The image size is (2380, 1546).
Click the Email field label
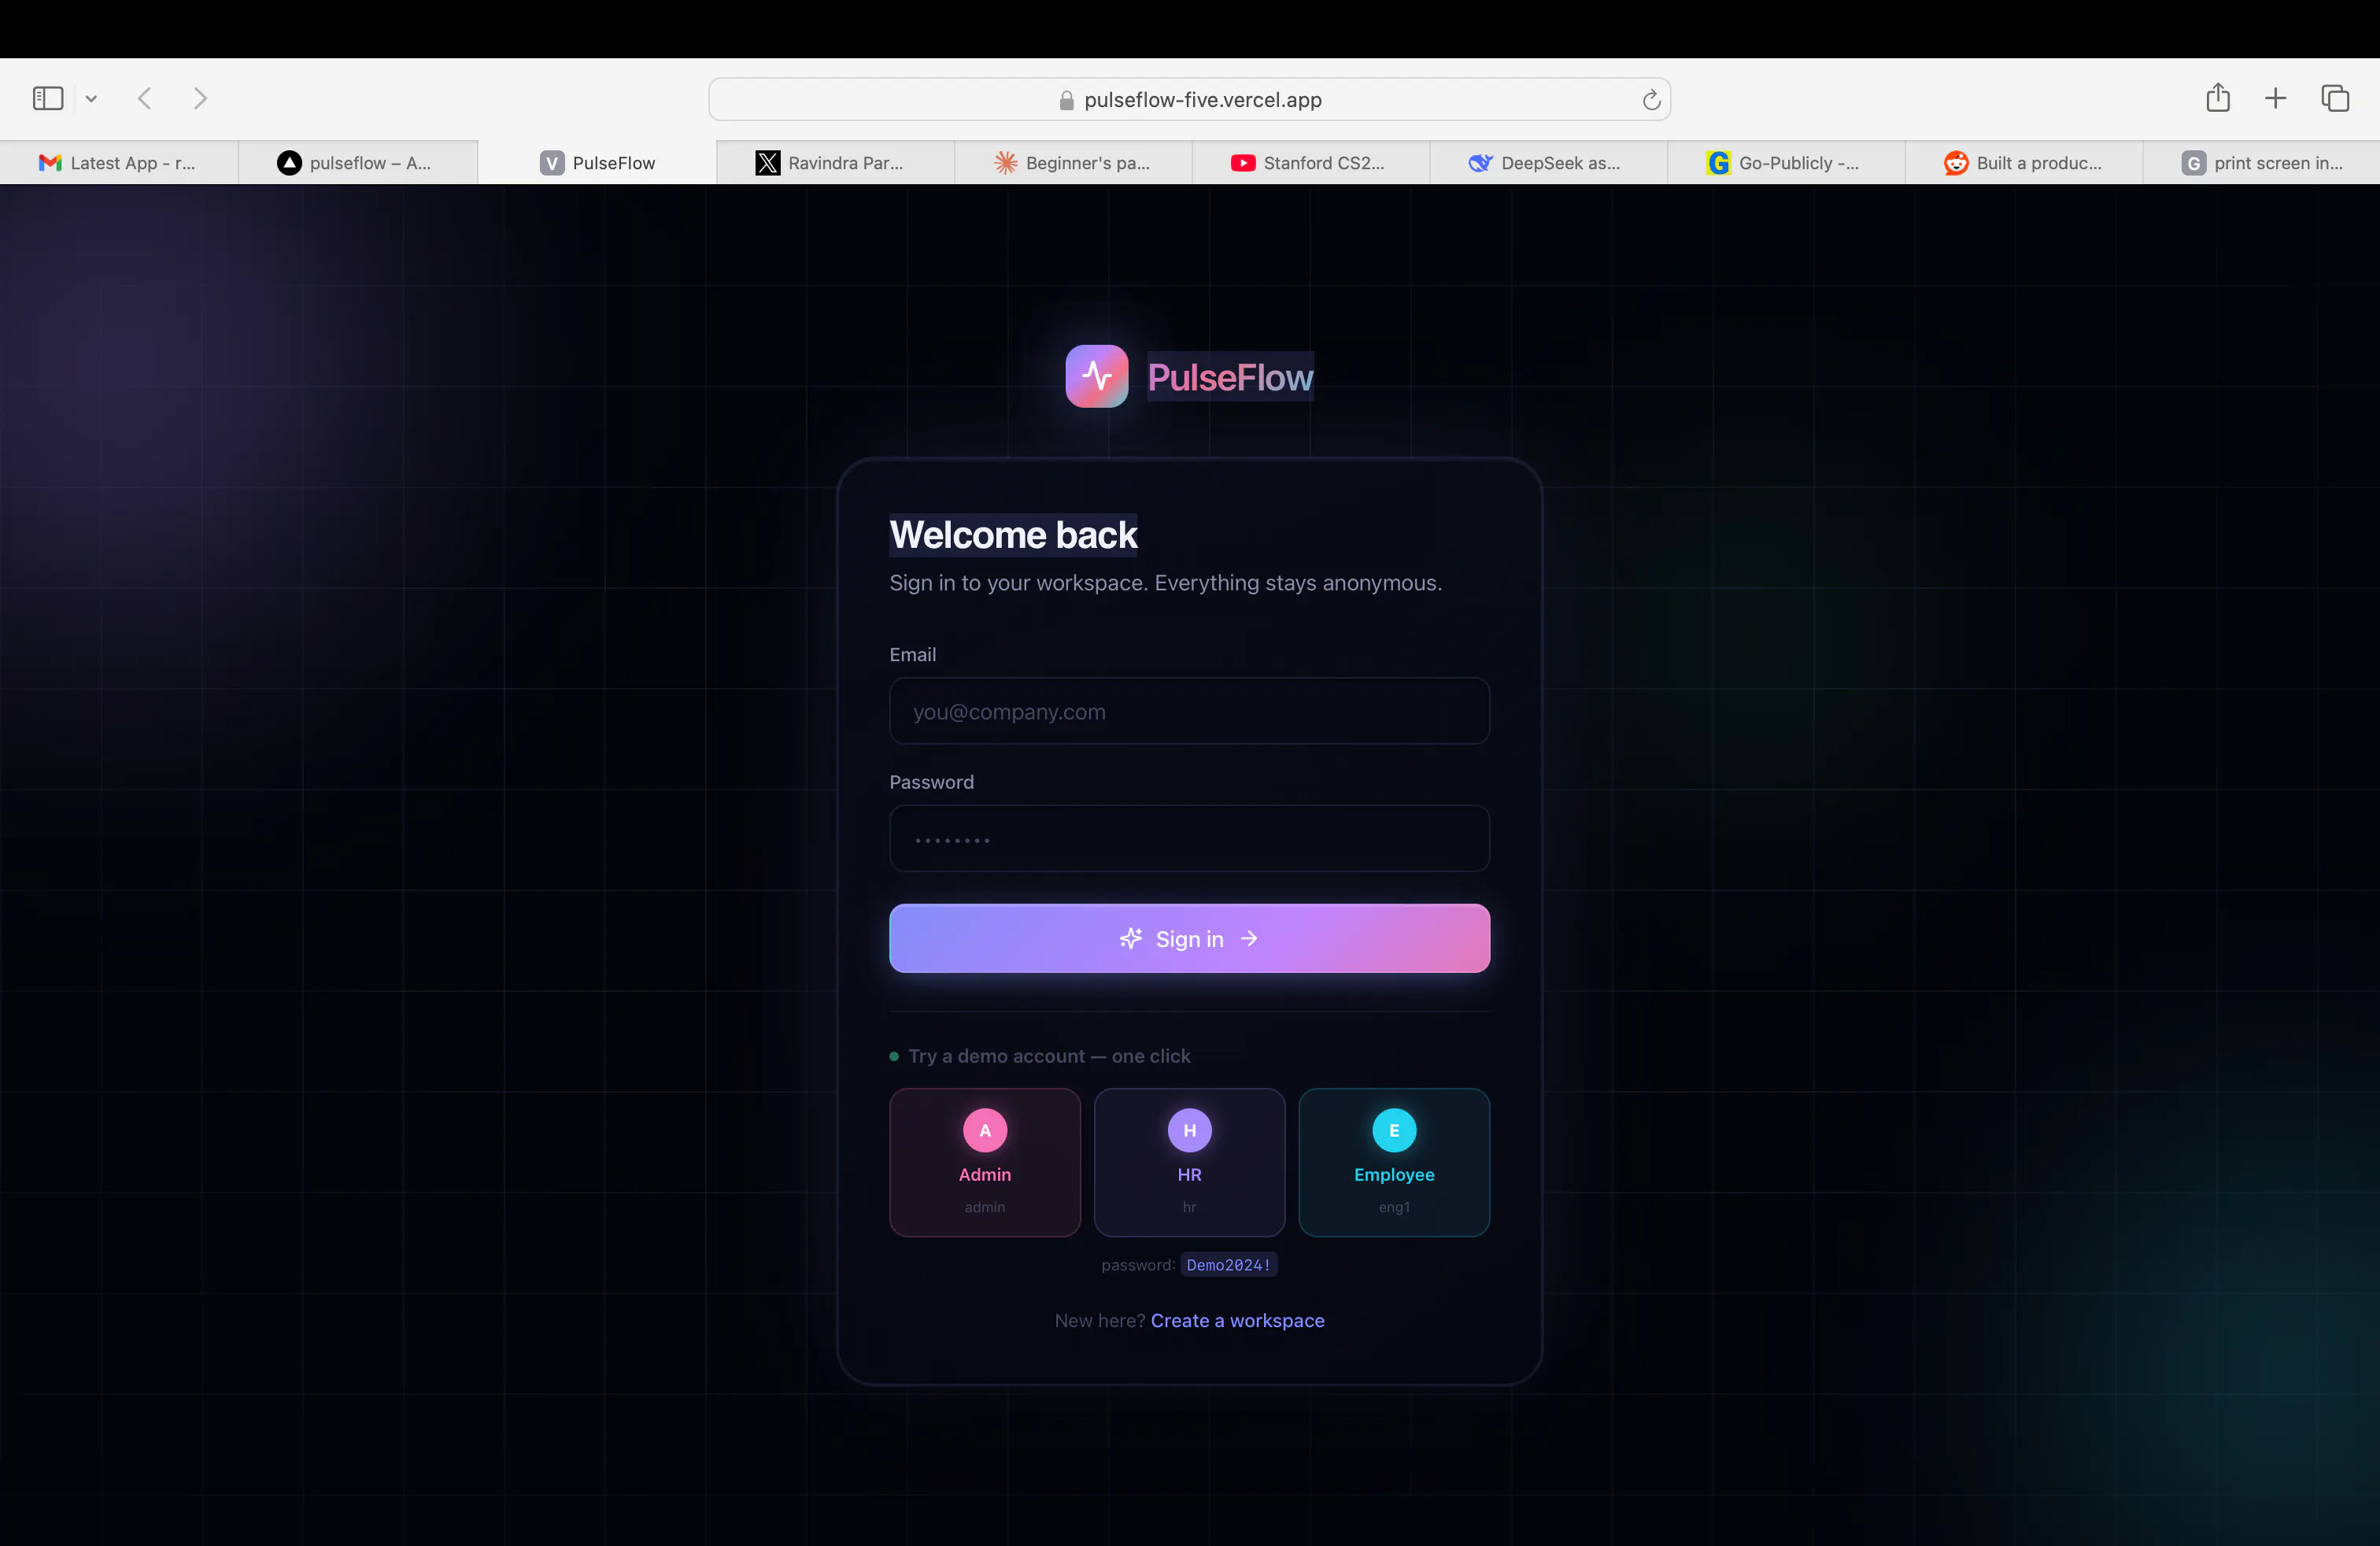(912, 654)
